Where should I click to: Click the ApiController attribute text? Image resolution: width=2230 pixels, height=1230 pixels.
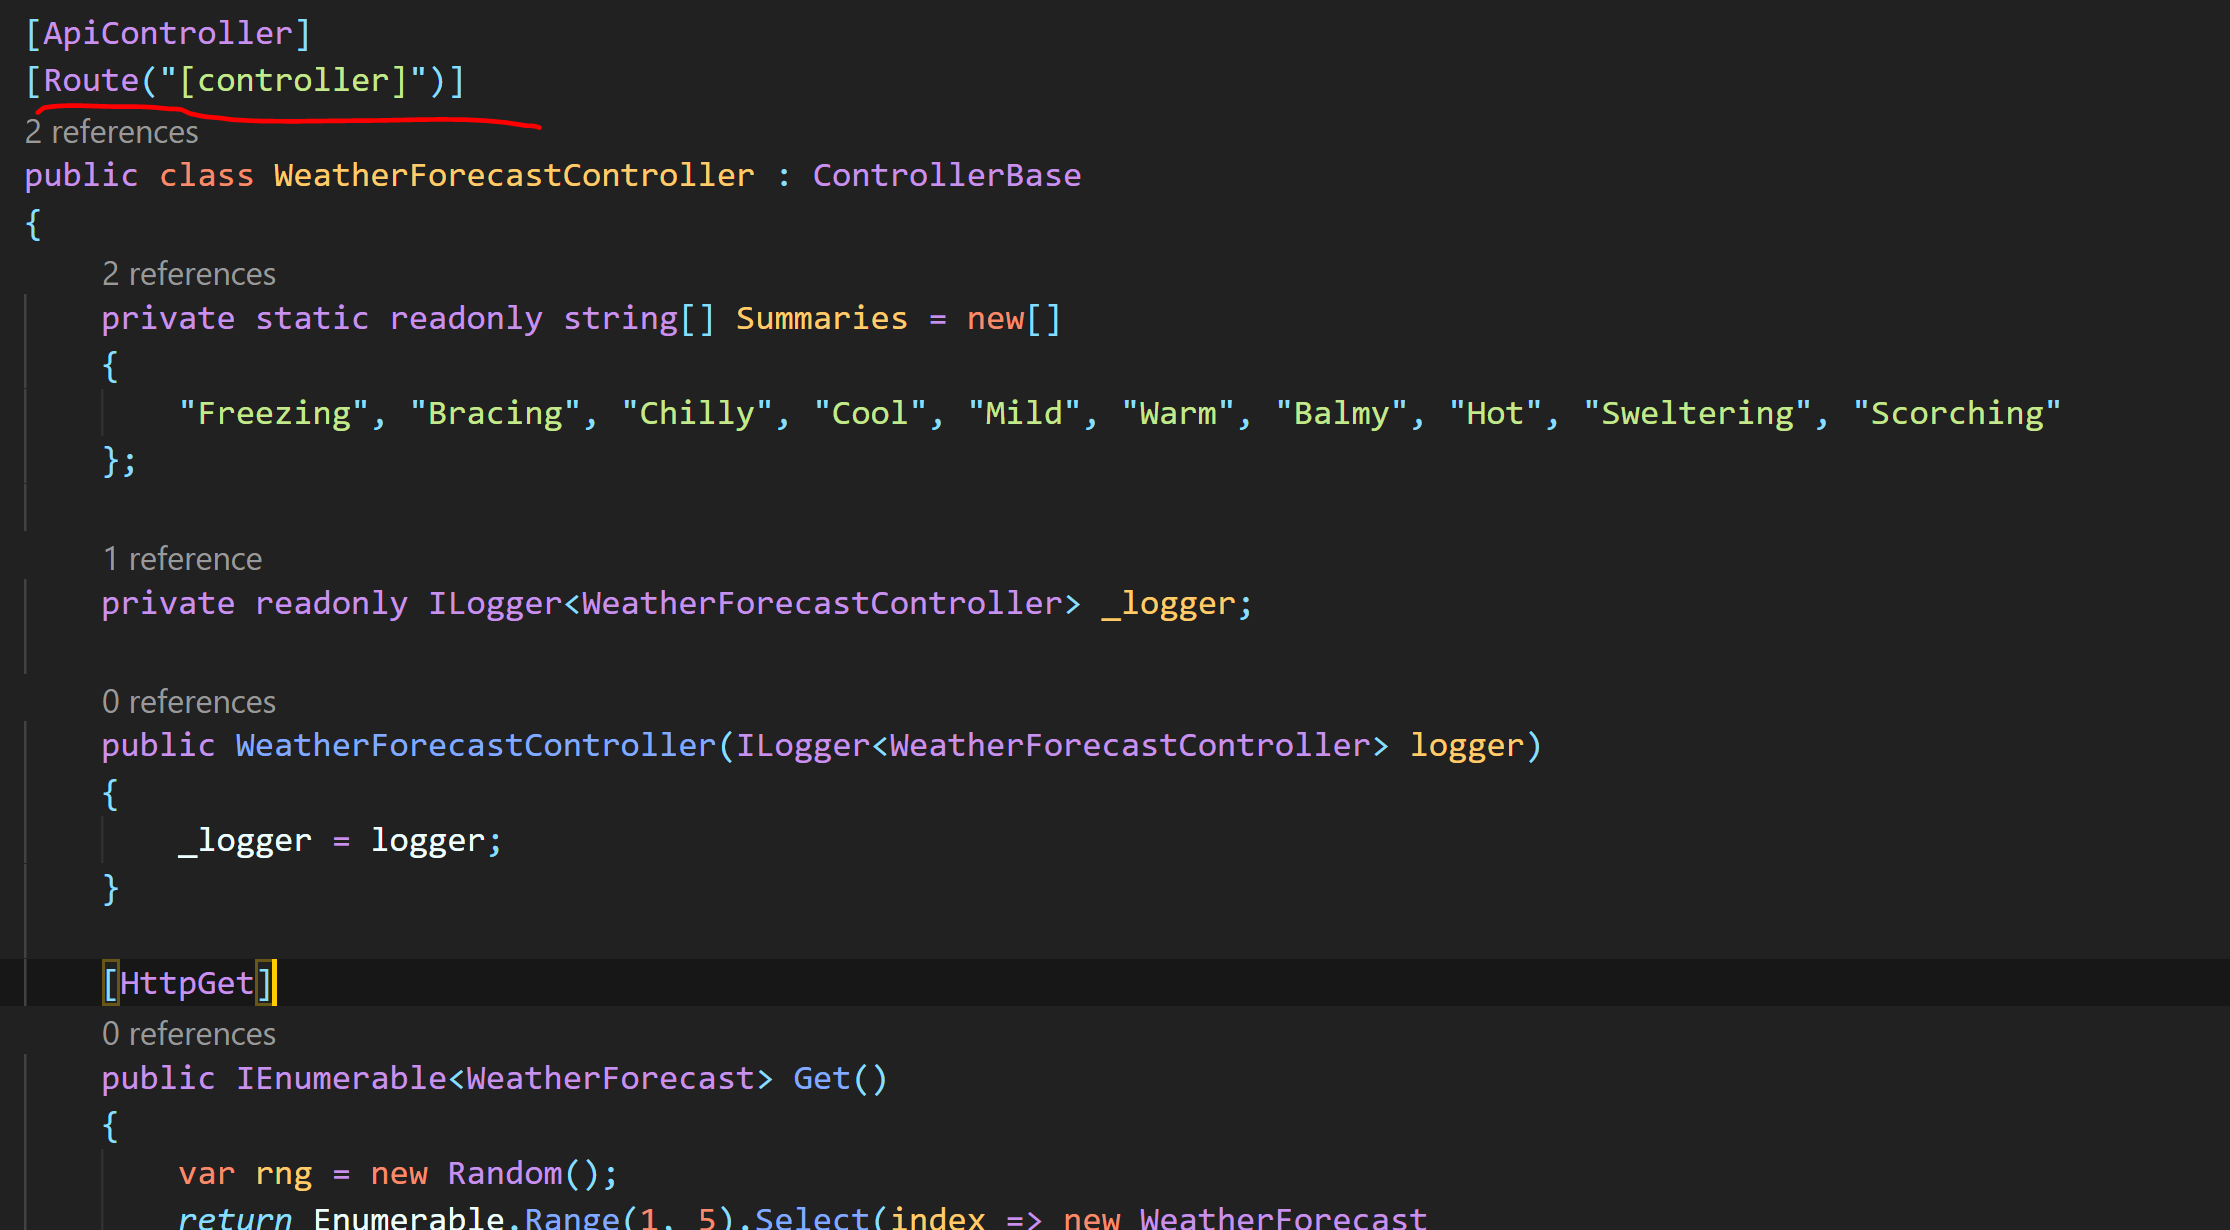click(x=167, y=33)
